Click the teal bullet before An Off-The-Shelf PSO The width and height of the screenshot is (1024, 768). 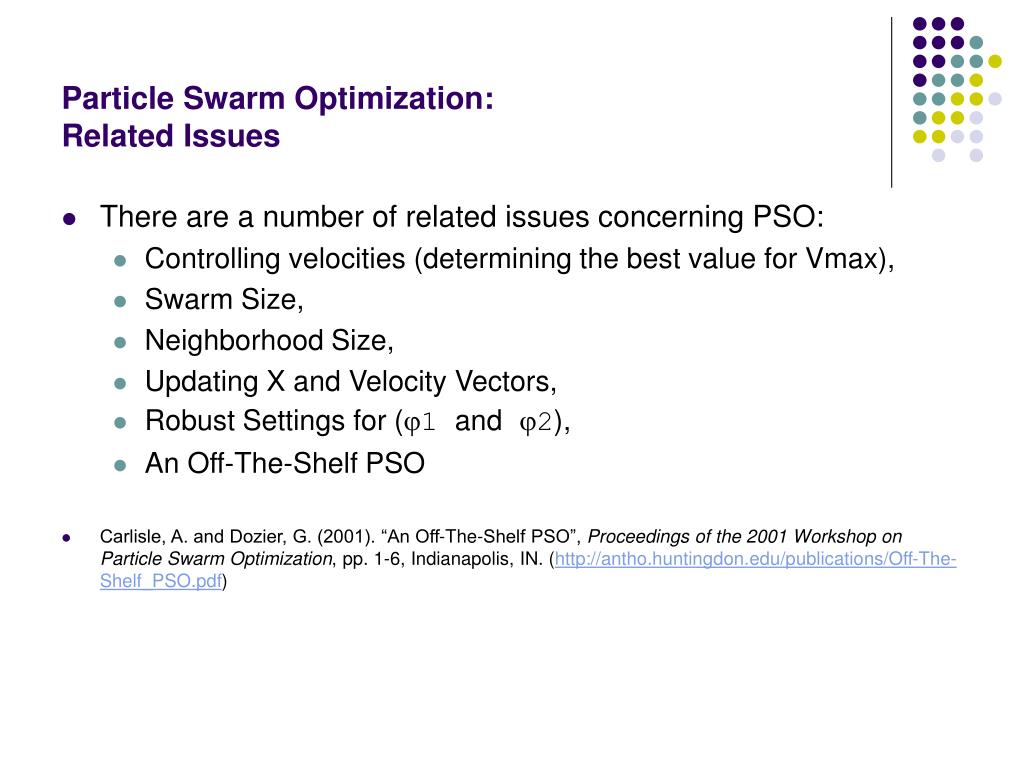point(120,465)
